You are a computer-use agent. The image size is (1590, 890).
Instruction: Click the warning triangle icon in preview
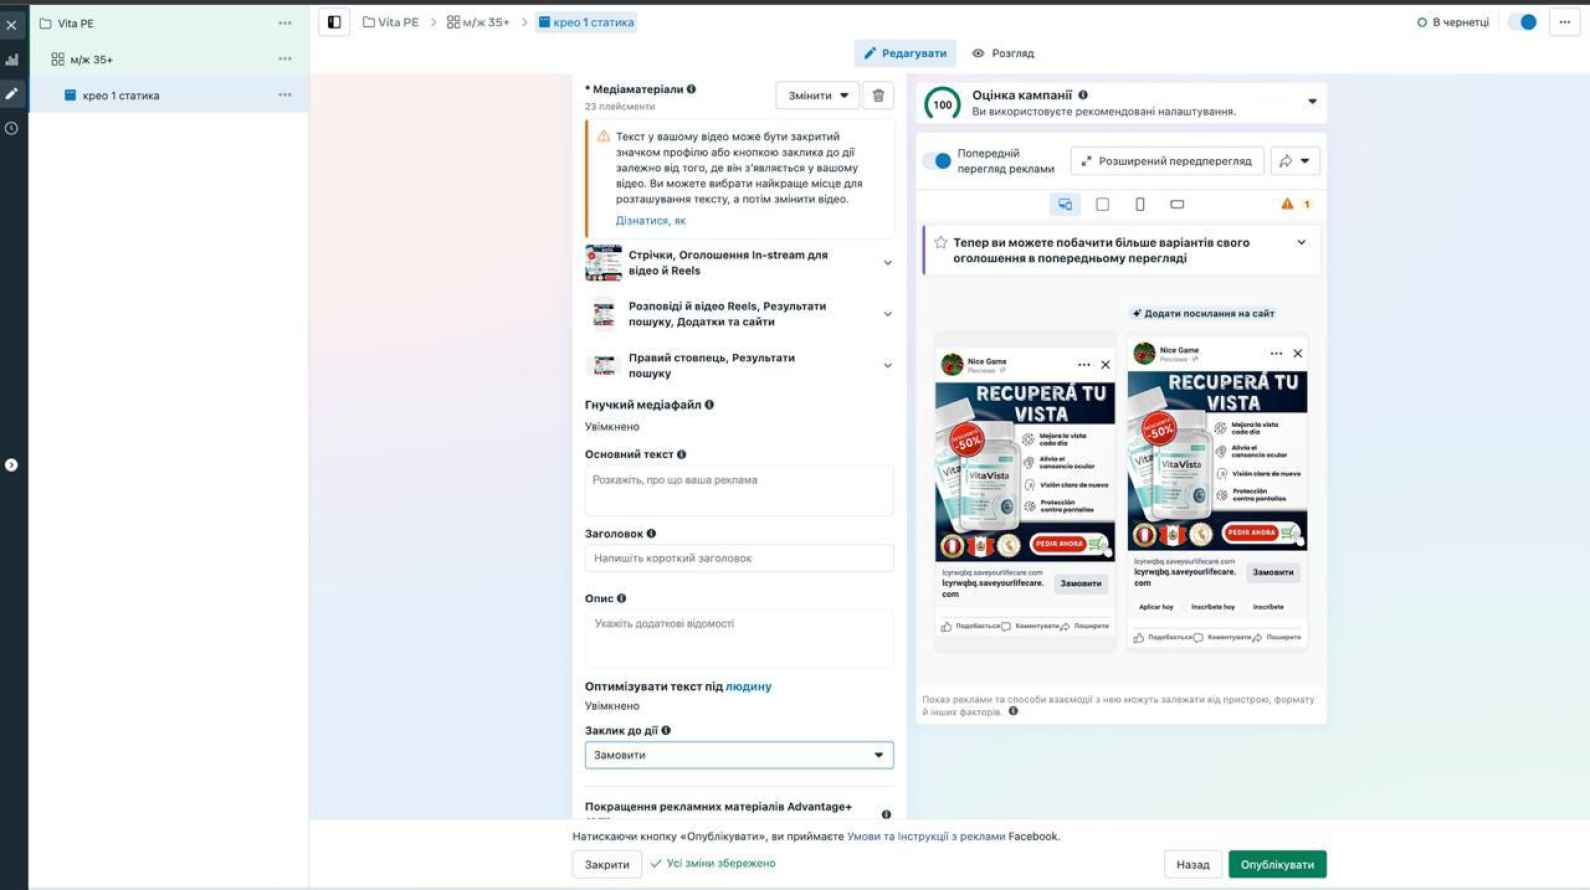point(1287,204)
